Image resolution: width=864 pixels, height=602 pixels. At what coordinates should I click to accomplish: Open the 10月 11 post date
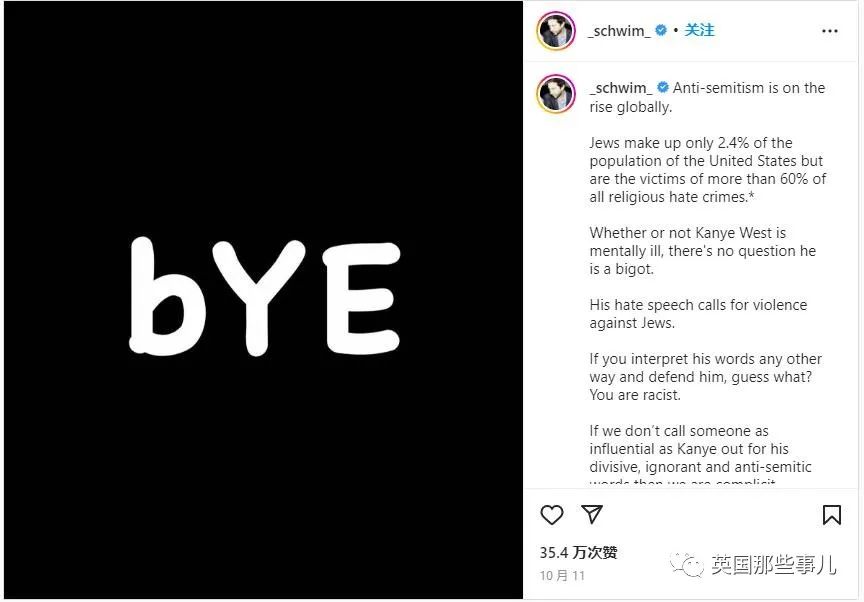point(562,576)
